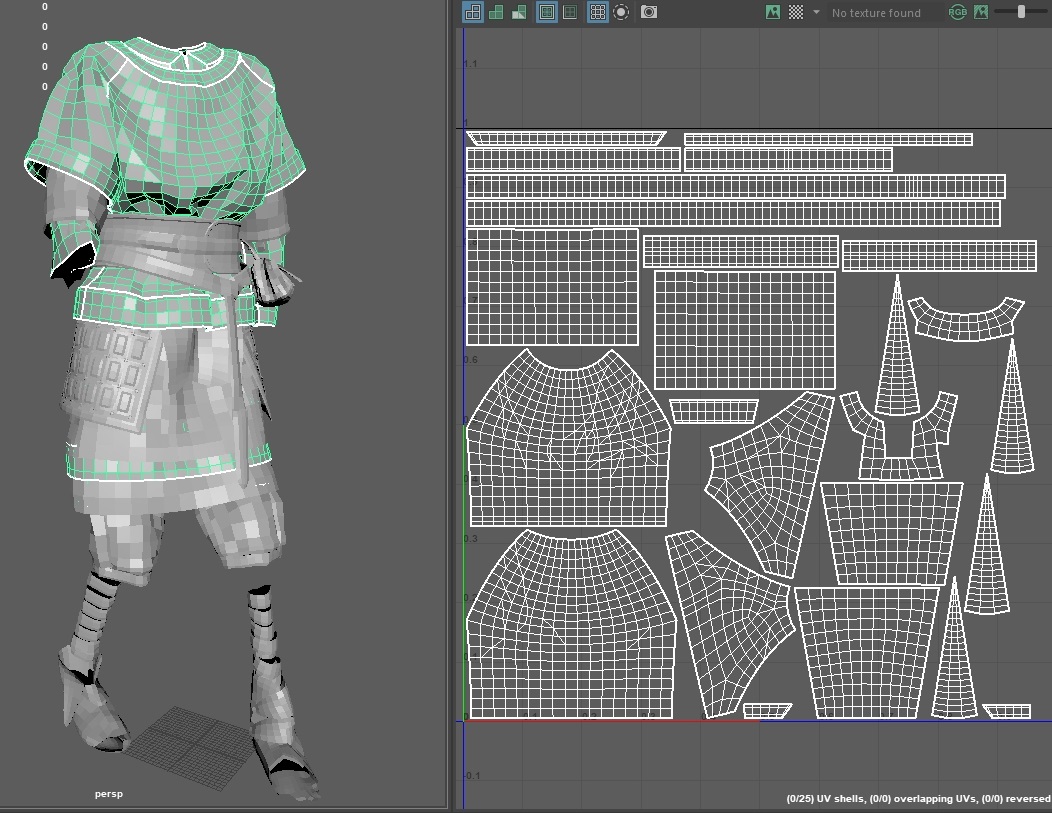Enable the pixel snapping toggle
This screenshot has height=813, width=1052.
[621, 12]
